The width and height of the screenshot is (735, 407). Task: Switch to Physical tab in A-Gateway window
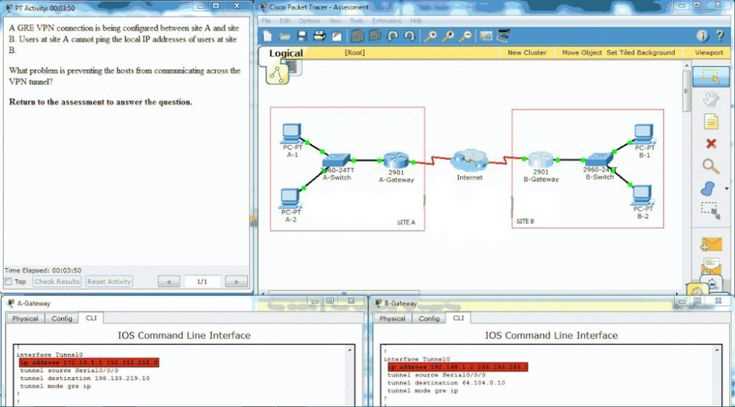click(25, 318)
